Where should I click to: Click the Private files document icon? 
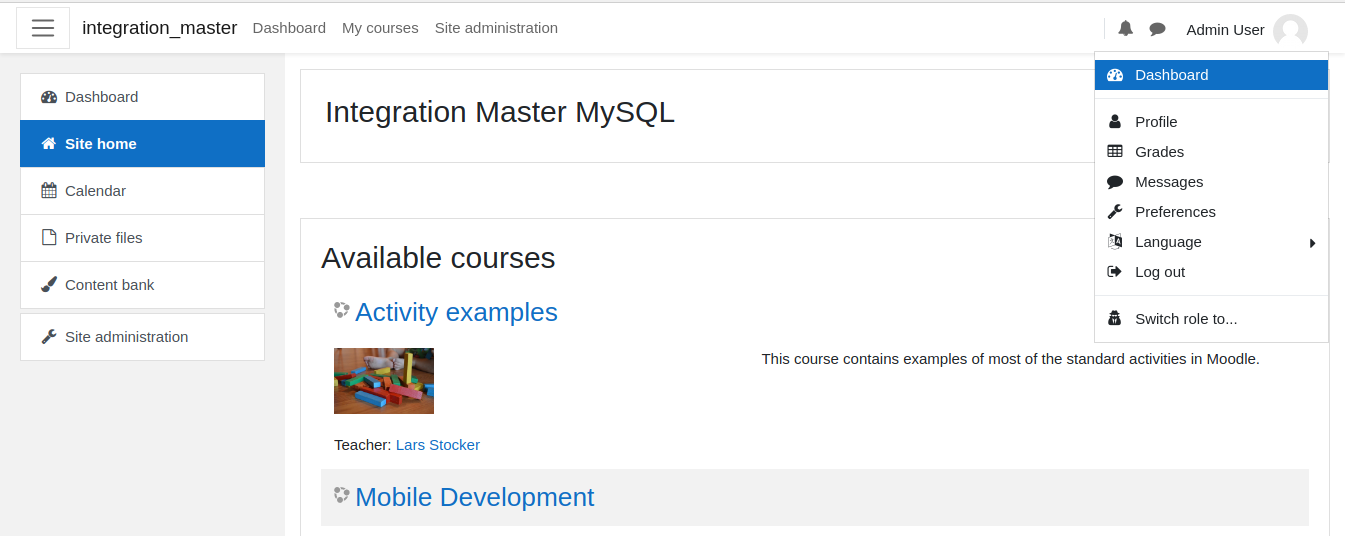49,238
